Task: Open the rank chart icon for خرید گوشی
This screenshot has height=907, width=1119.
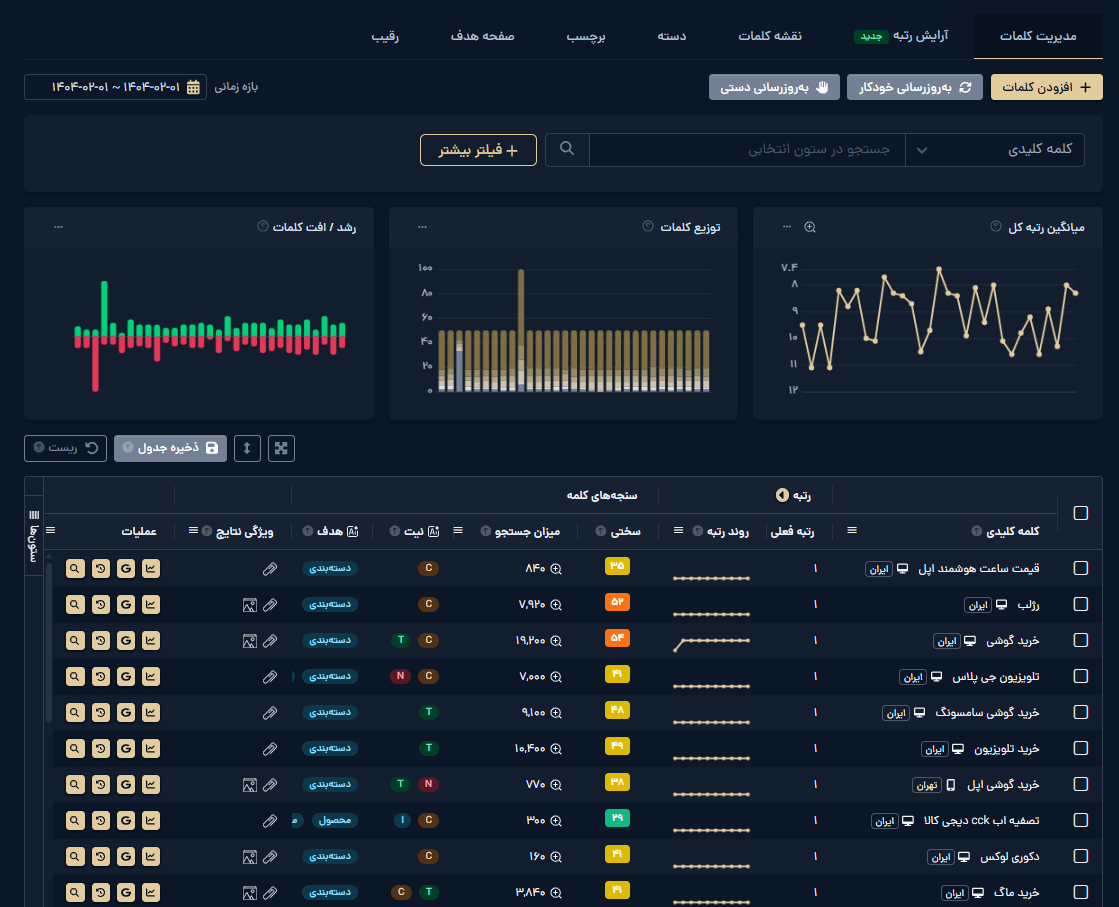Action: 151,640
